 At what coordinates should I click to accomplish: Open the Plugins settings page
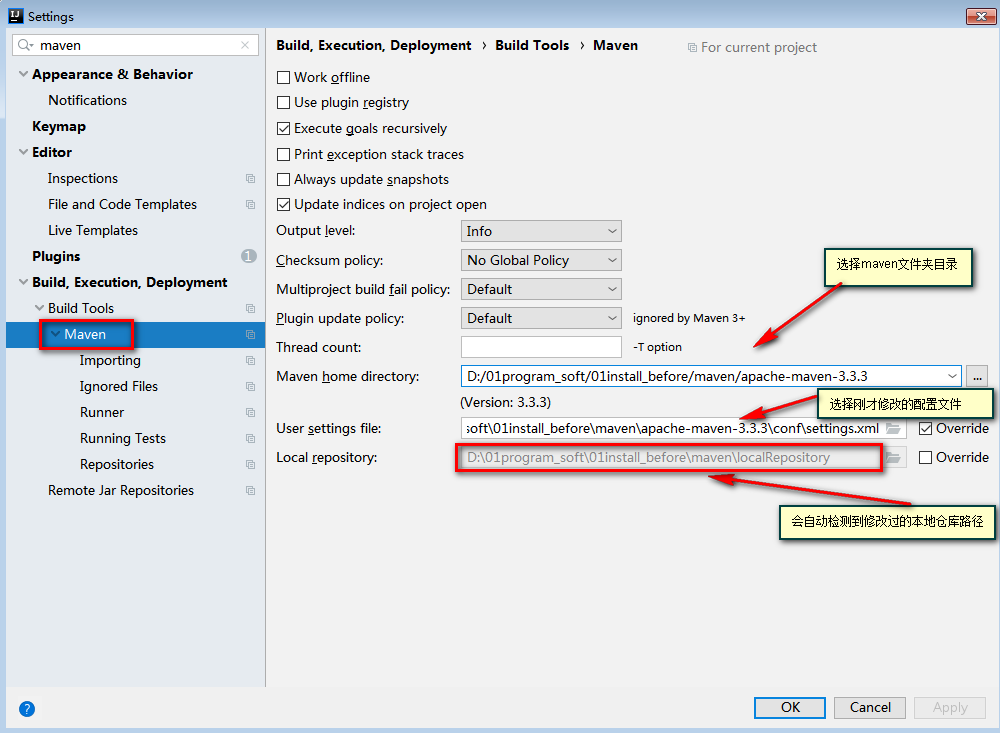tap(56, 256)
